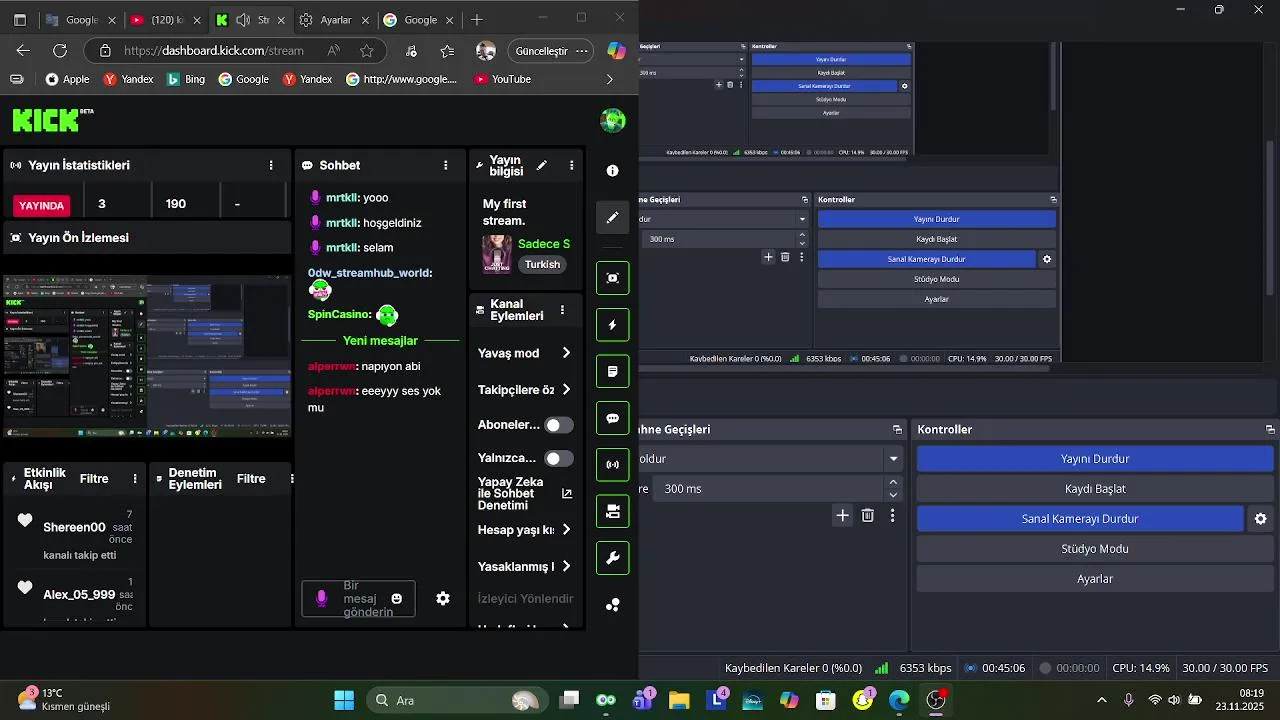1280x720 pixels.
Task: Click the camera sidebar icon in Kick
Action: 613,511
